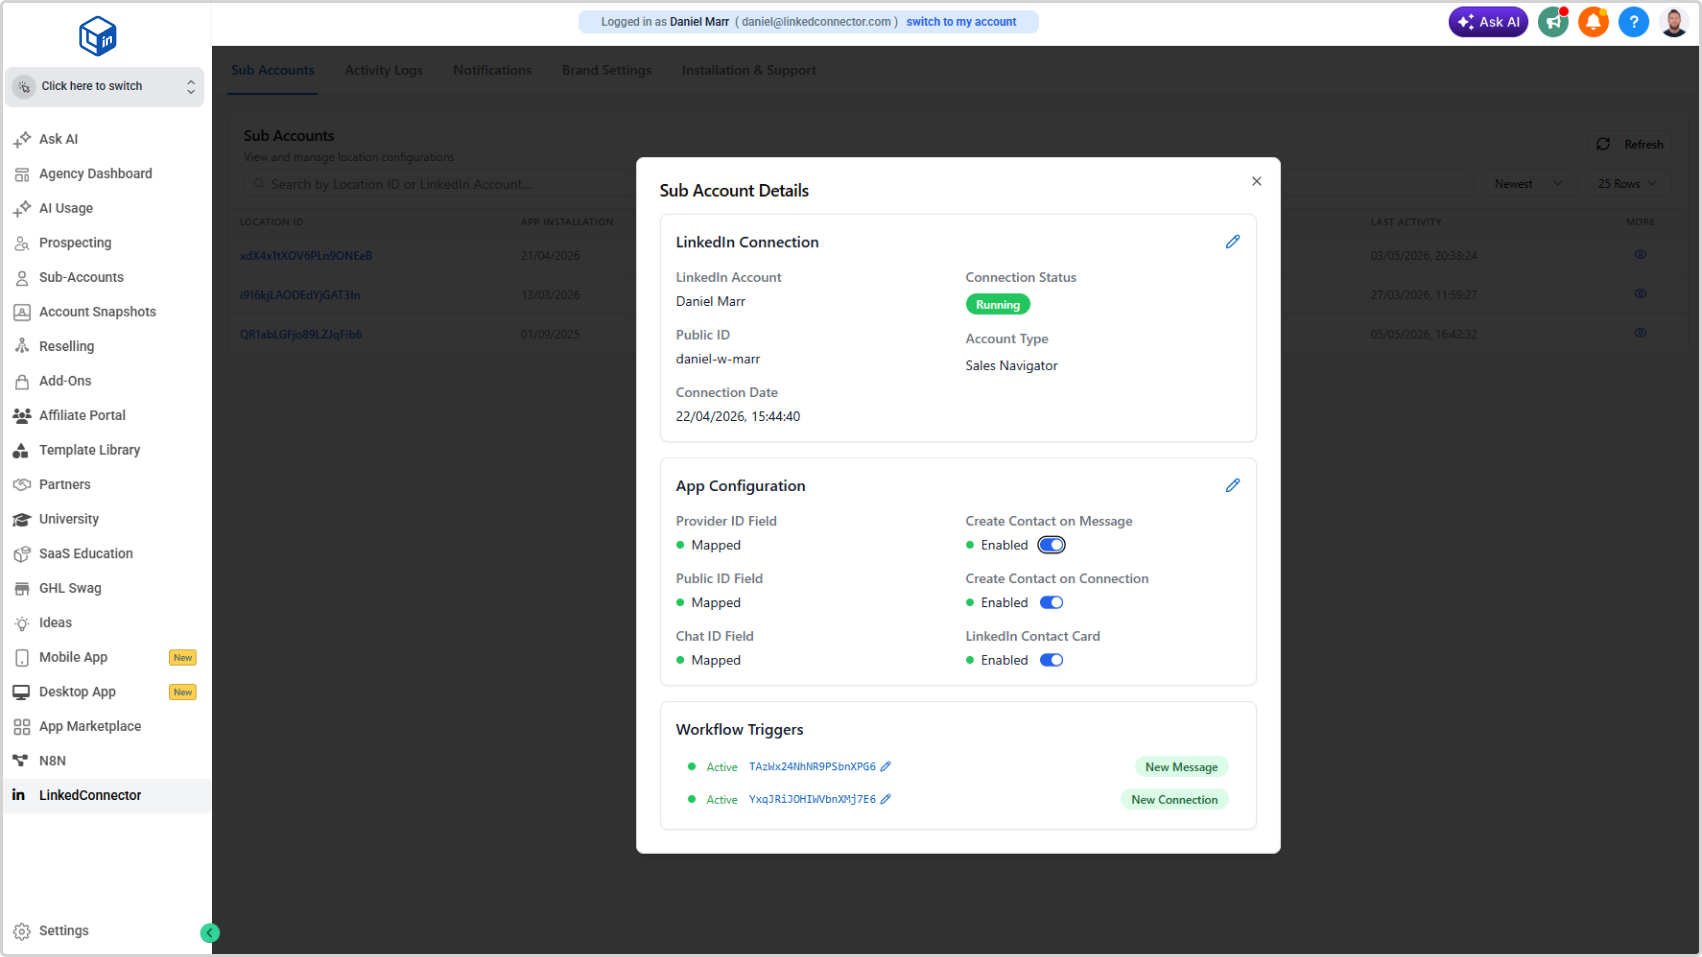Edit the App Configuration section

click(x=1233, y=486)
